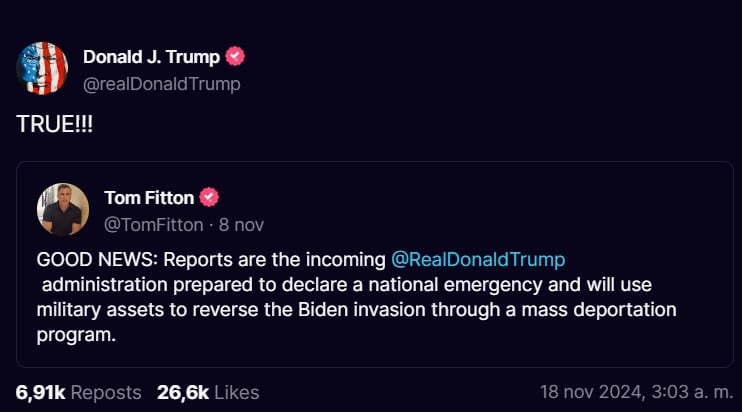
Task: Click the @realDonaldTrump handle under name
Action: (162, 84)
